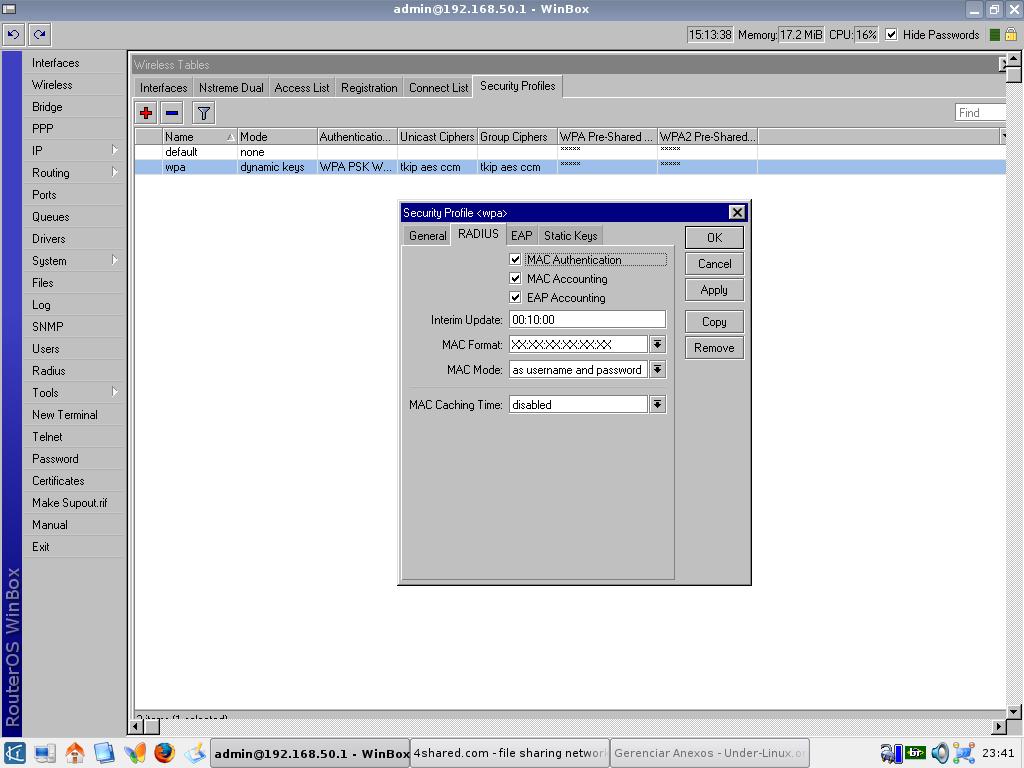Image resolution: width=1024 pixels, height=768 pixels.
Task: Click the padlock icon in top bar
Action: click(x=1011, y=34)
